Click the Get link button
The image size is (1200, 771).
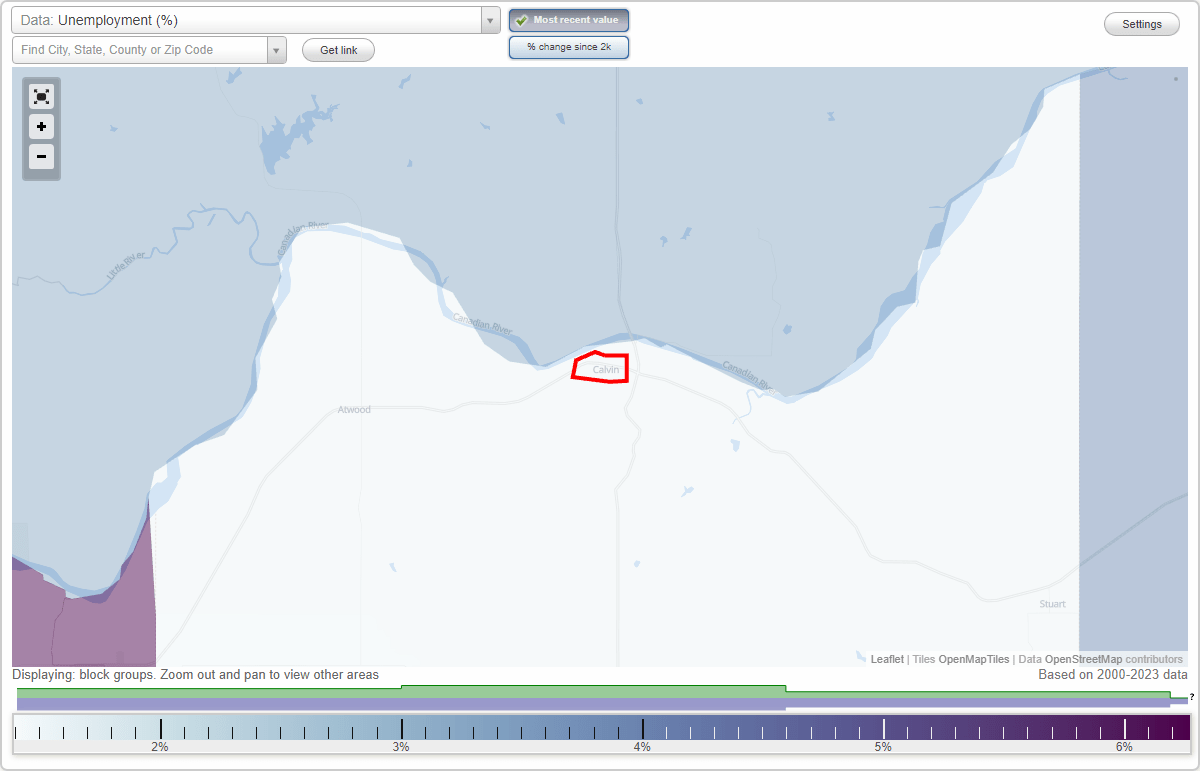tap(338, 50)
